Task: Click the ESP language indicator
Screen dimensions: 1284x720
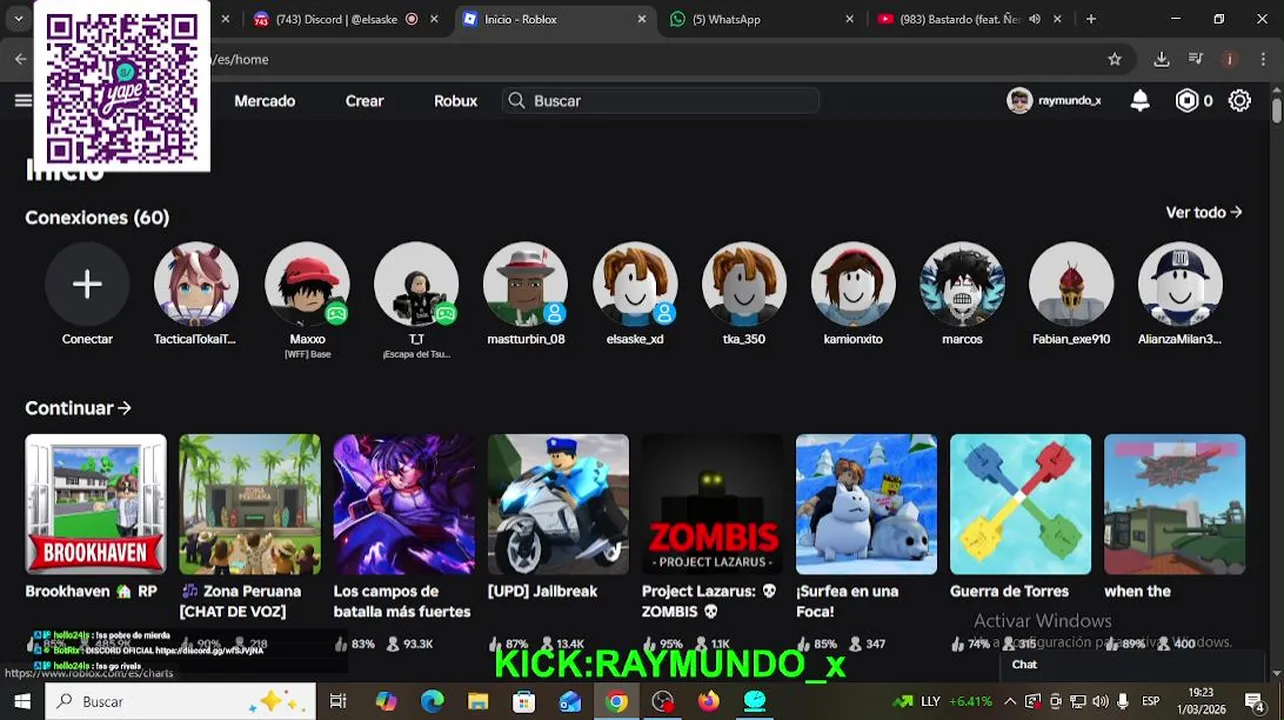Action: [1151, 701]
